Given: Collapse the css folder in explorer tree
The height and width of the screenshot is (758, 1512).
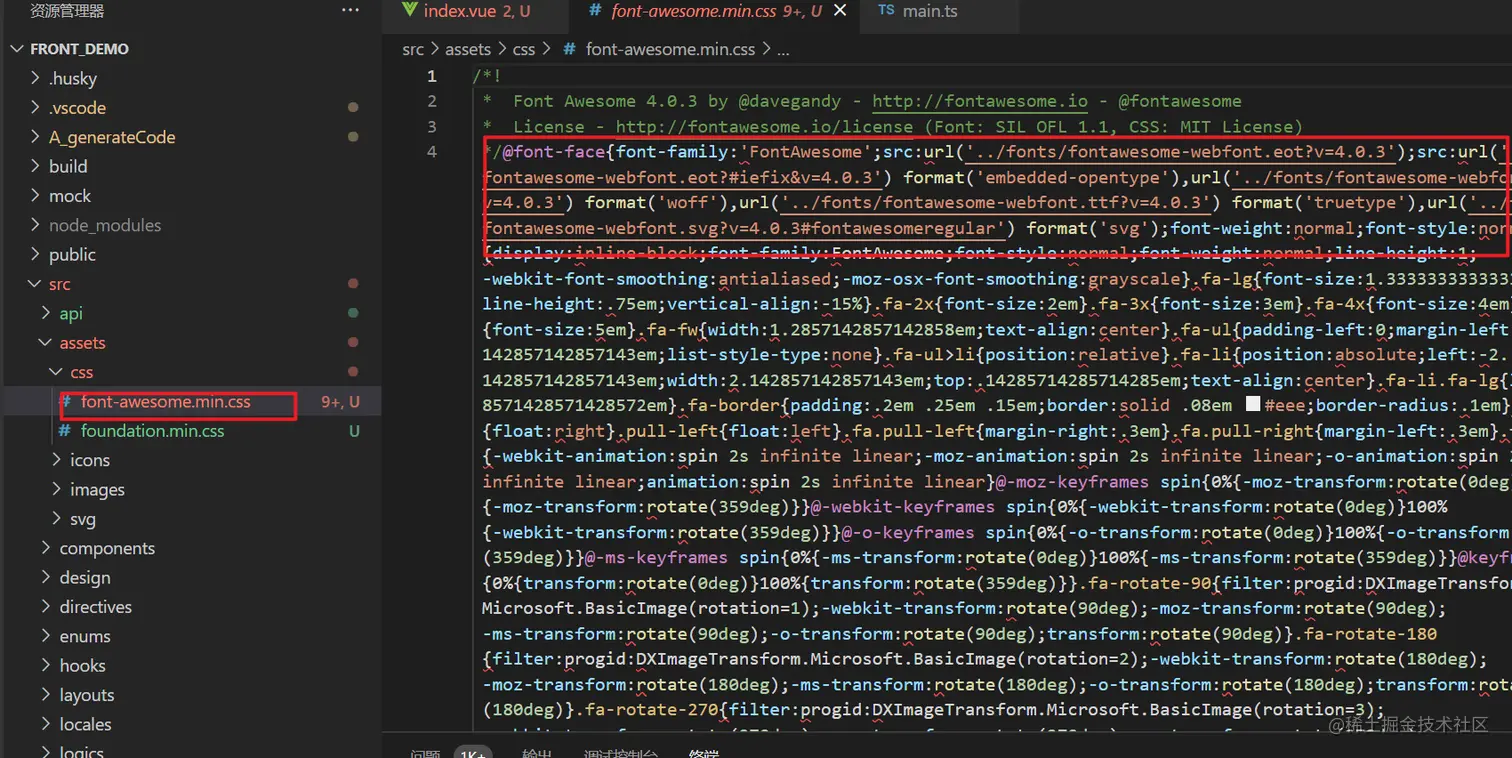Looking at the screenshot, I should point(82,372).
